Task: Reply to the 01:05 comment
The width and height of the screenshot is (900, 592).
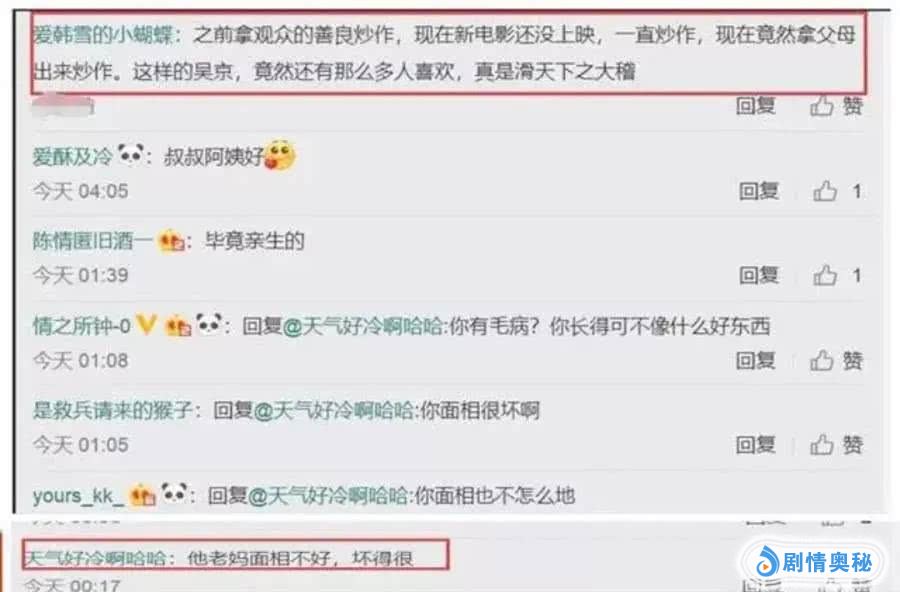Action: point(755,445)
